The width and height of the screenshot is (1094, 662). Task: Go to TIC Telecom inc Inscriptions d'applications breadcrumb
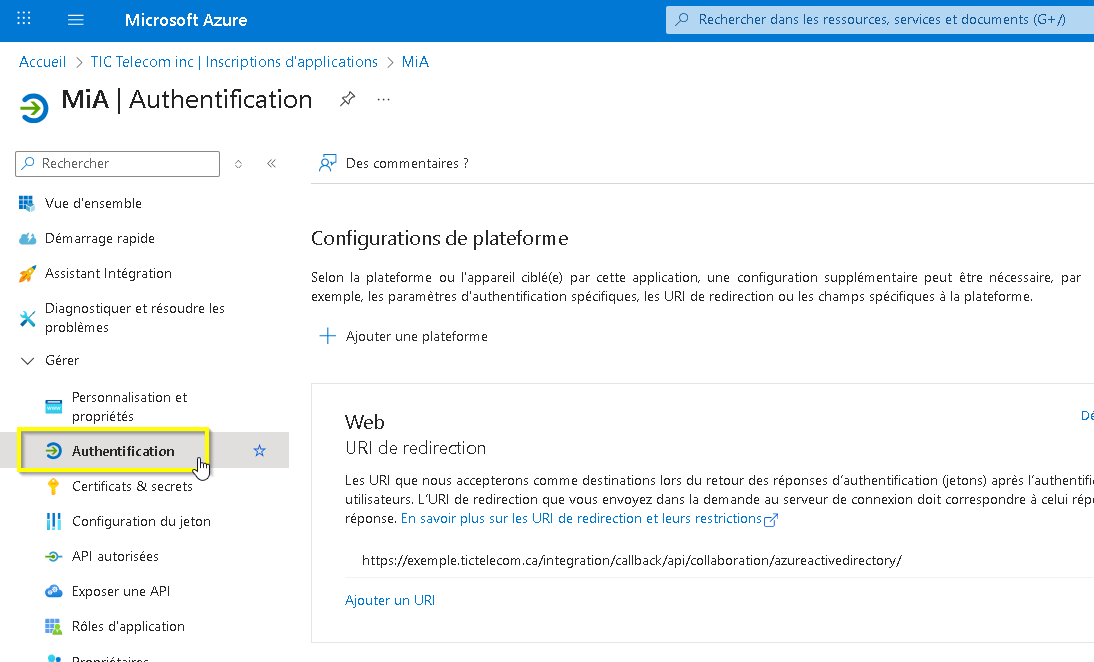click(x=234, y=61)
